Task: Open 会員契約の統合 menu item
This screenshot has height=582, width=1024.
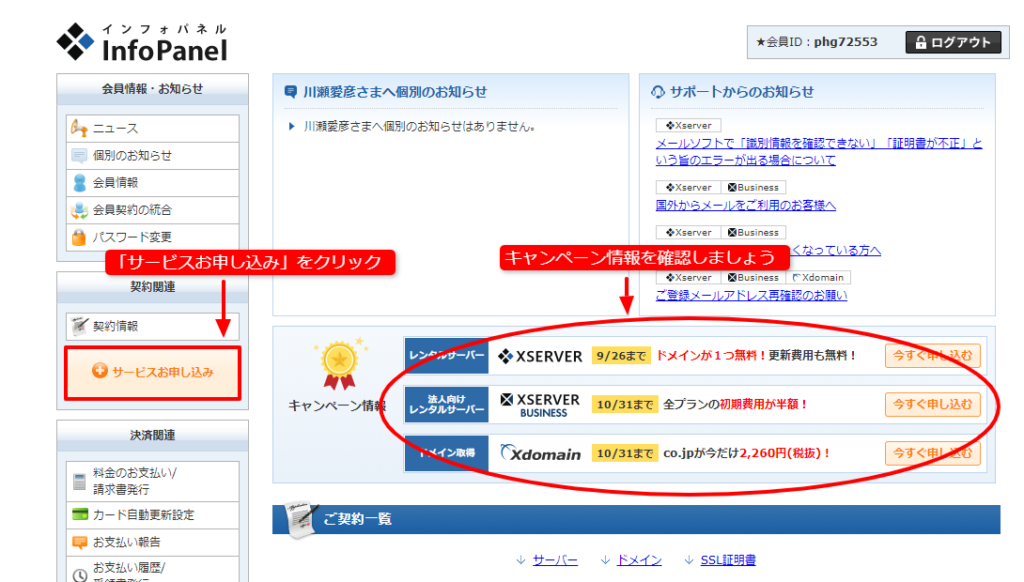Action: coord(131,210)
